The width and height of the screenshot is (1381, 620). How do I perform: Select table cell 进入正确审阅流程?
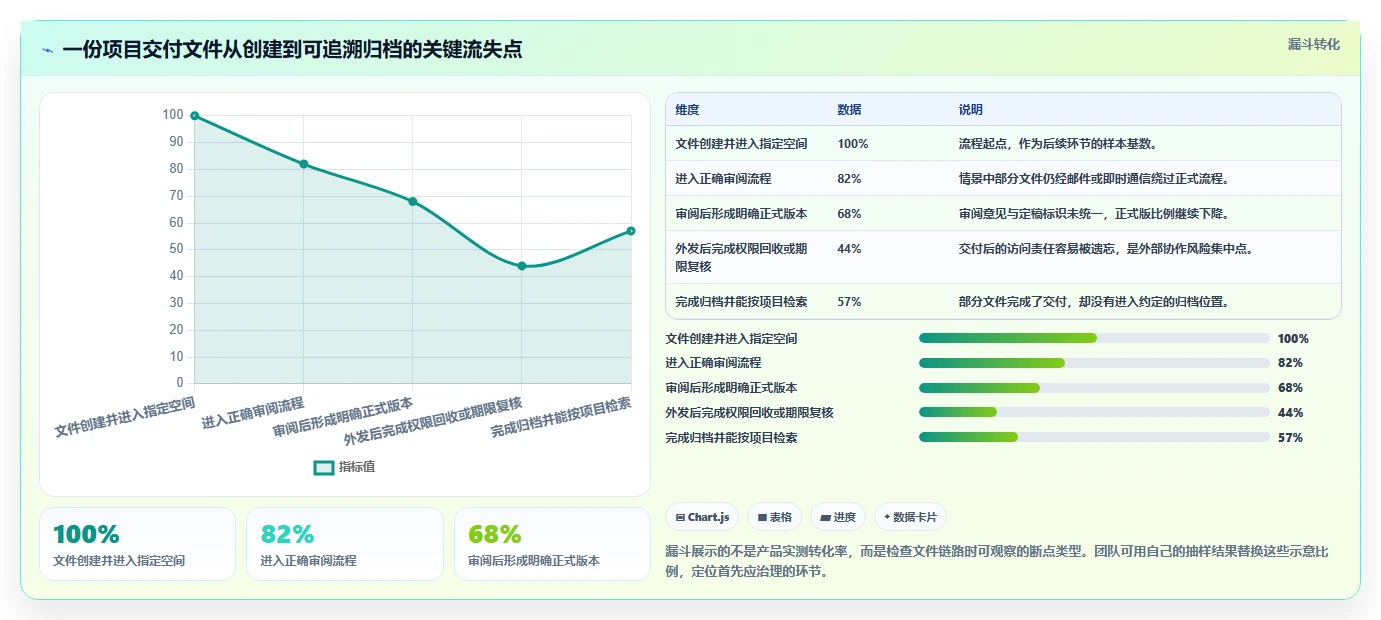pos(723,179)
